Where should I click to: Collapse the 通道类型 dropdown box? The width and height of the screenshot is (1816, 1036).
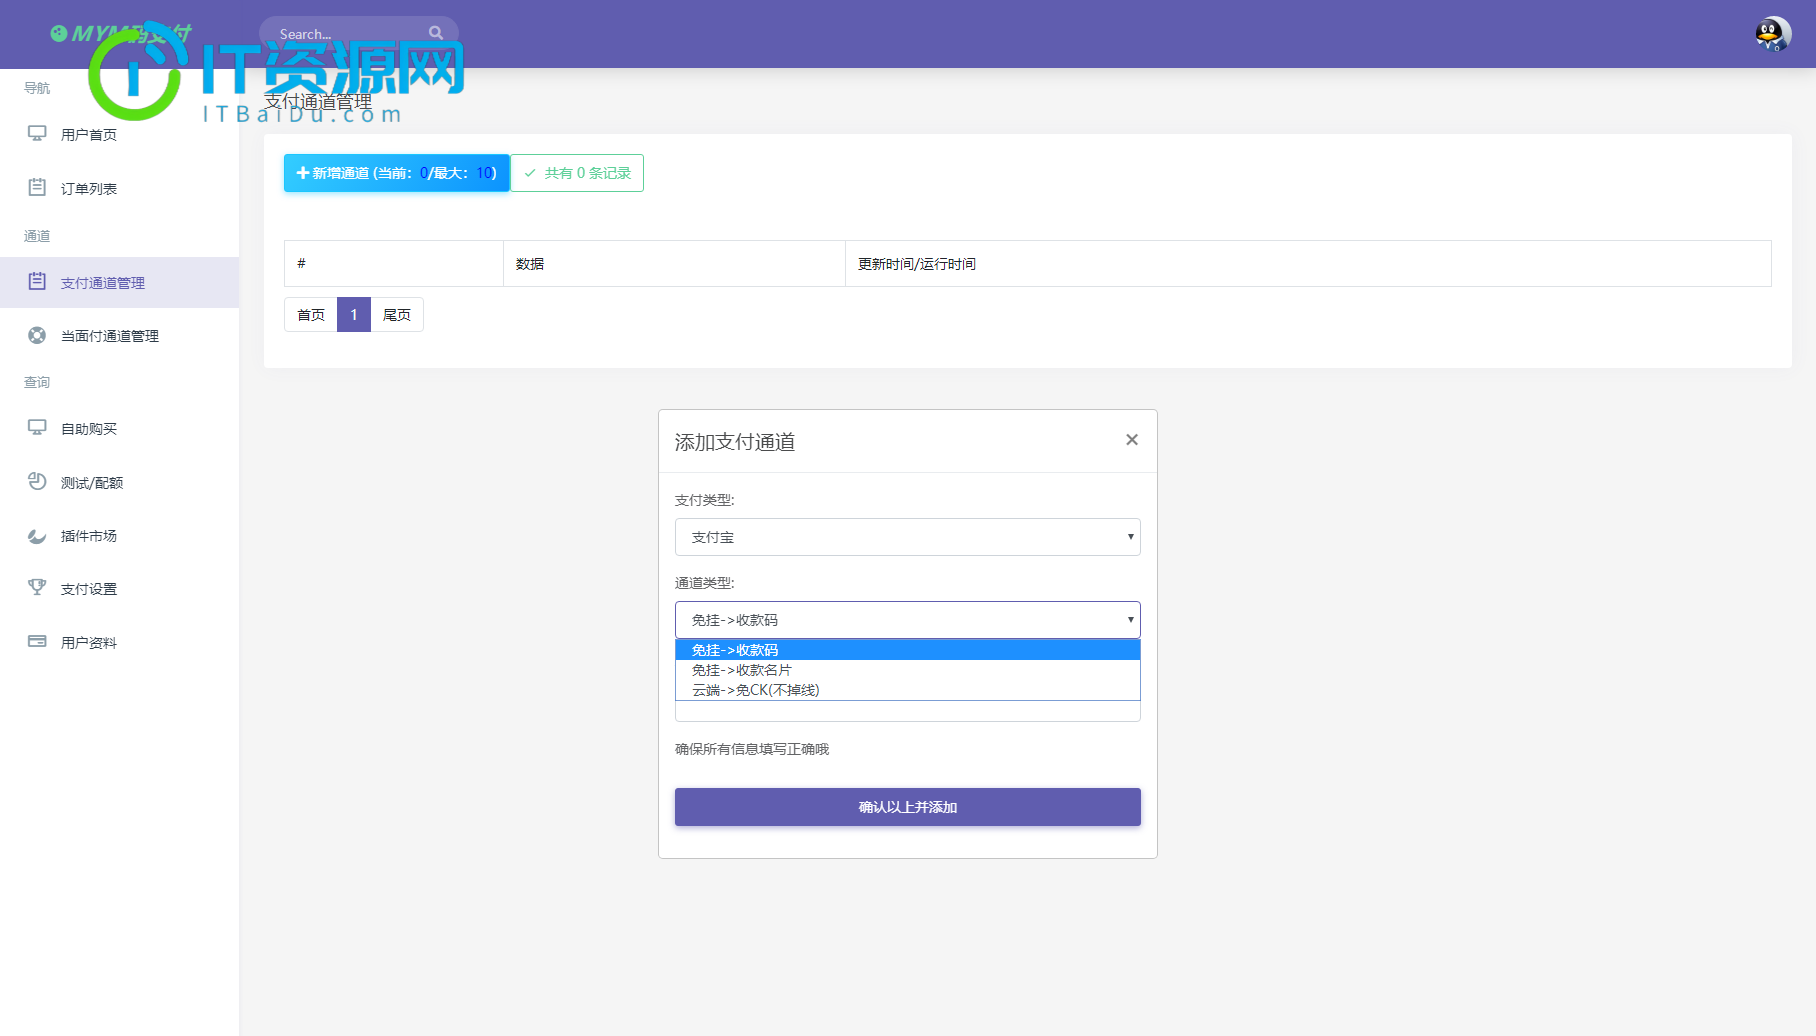coord(908,620)
